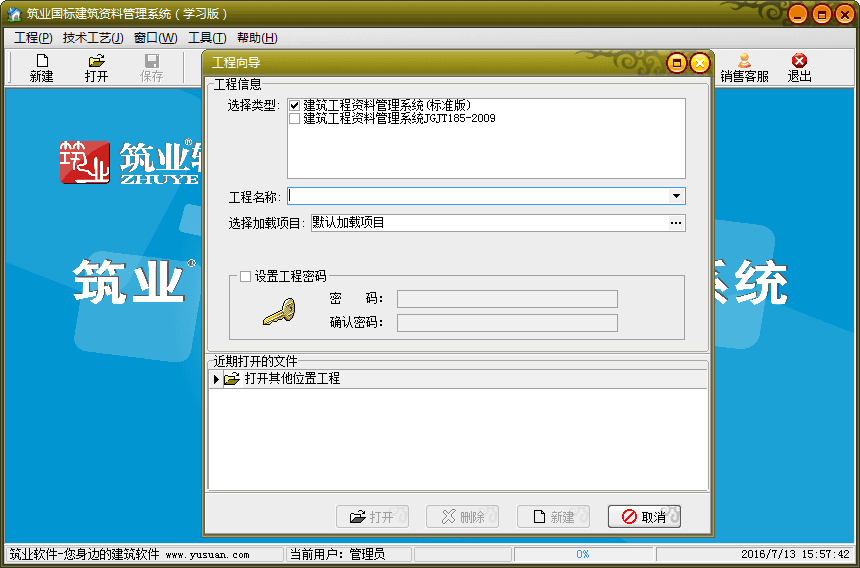Viewport: 860px width, 568px height.
Task: Click the 打开 button at dialog bottom
Action: pyautogui.click(x=372, y=516)
